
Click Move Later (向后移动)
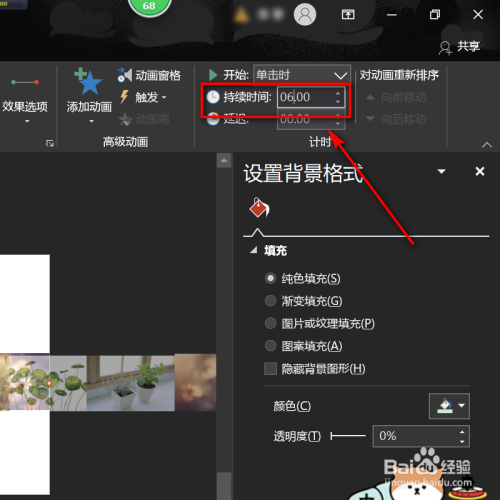pos(396,119)
